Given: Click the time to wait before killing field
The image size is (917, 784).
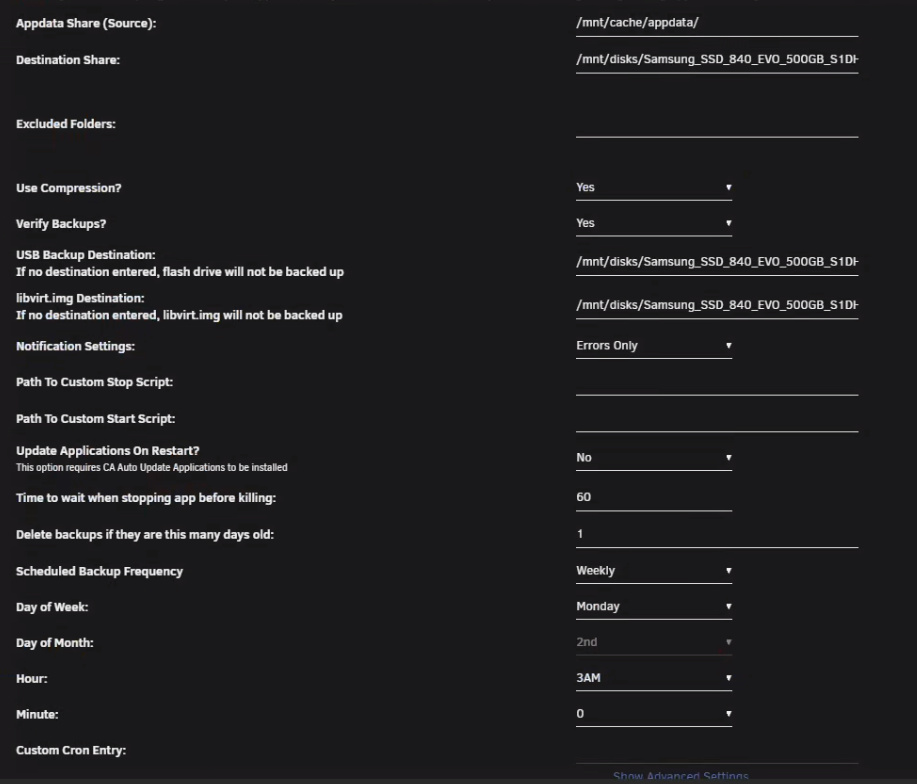Looking at the screenshot, I should [x=653, y=498].
